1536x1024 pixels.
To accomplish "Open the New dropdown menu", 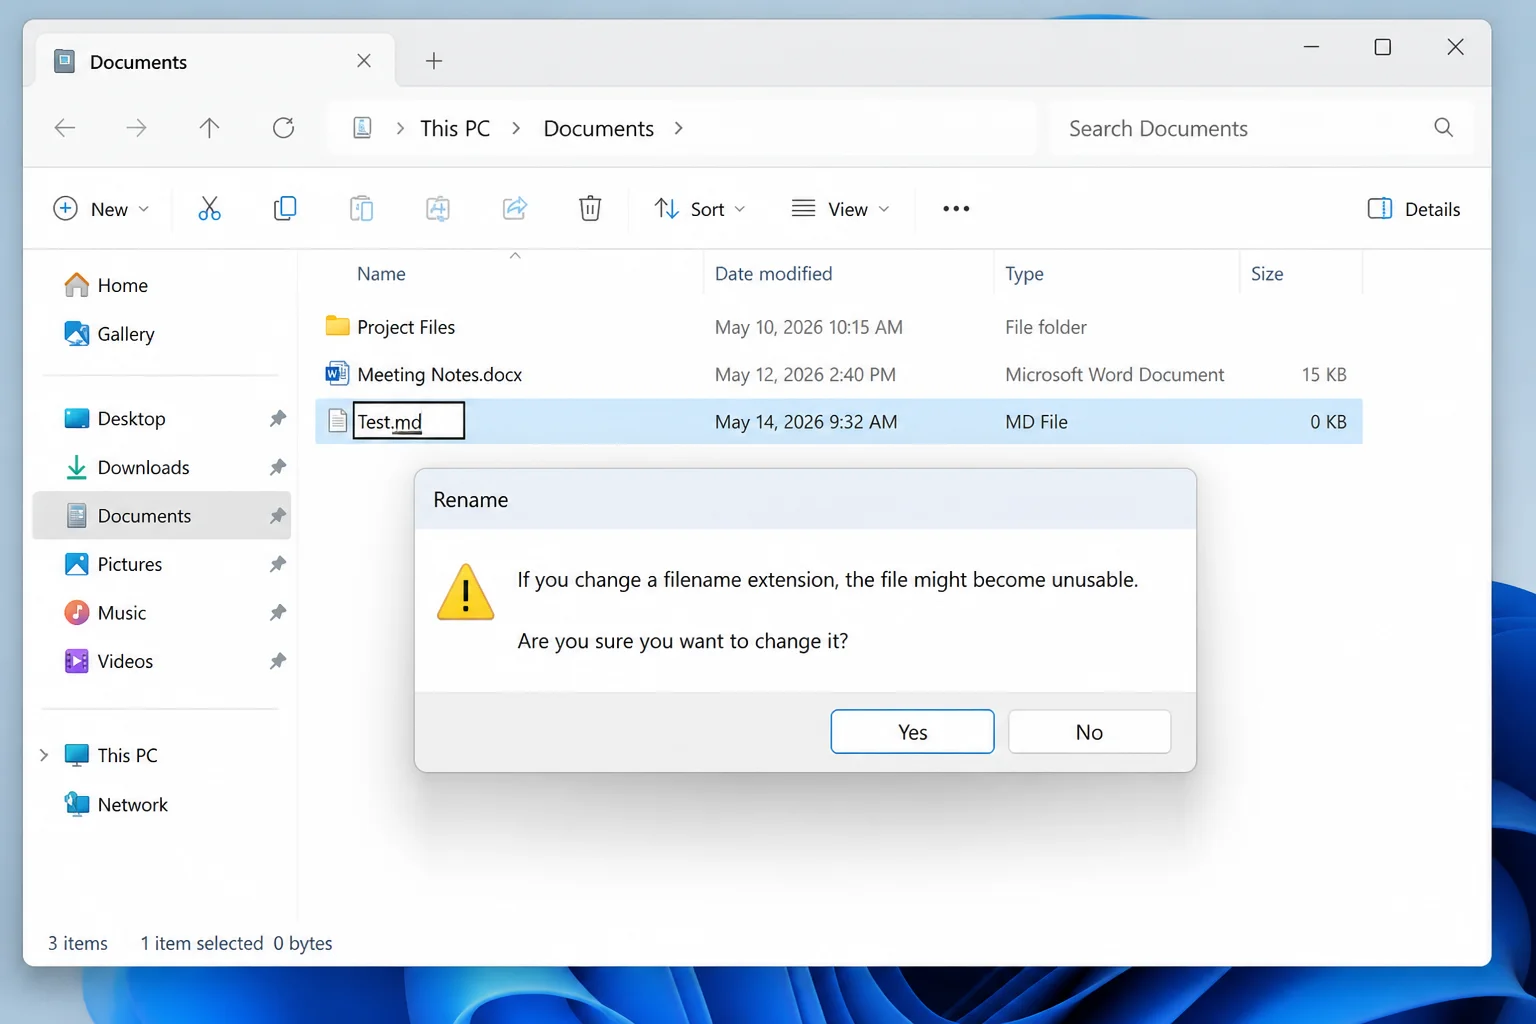I will [101, 209].
